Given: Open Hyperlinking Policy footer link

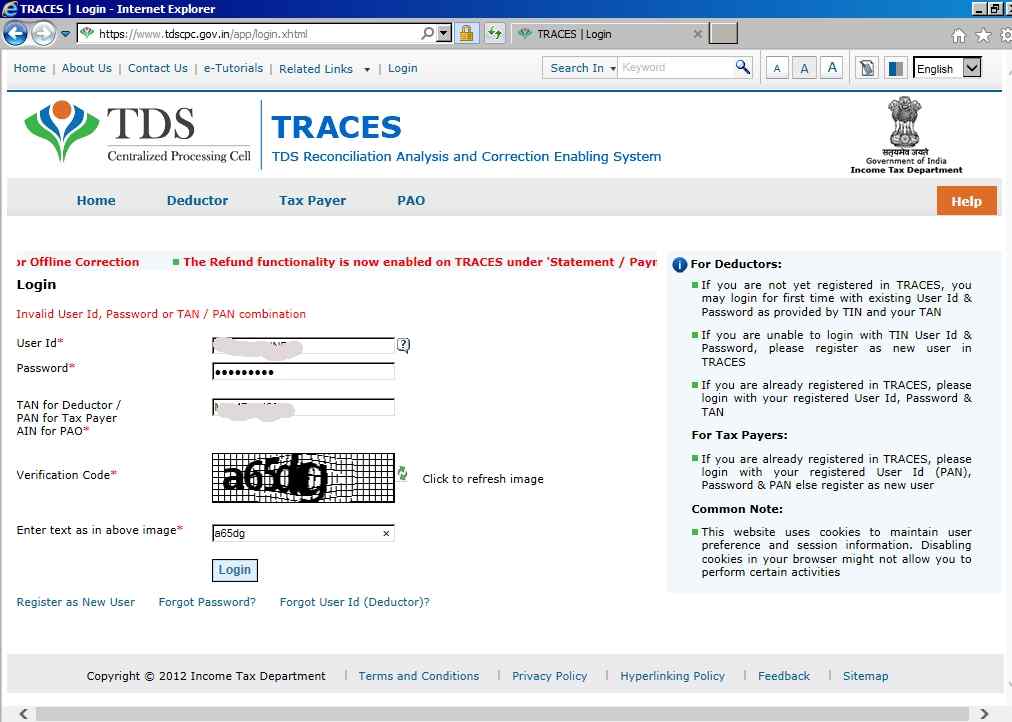Looking at the screenshot, I should pos(673,676).
